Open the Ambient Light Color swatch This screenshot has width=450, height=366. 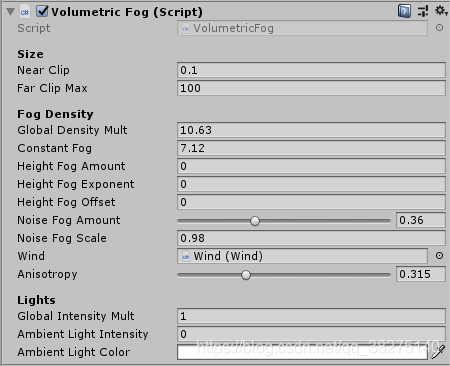pos(302,352)
